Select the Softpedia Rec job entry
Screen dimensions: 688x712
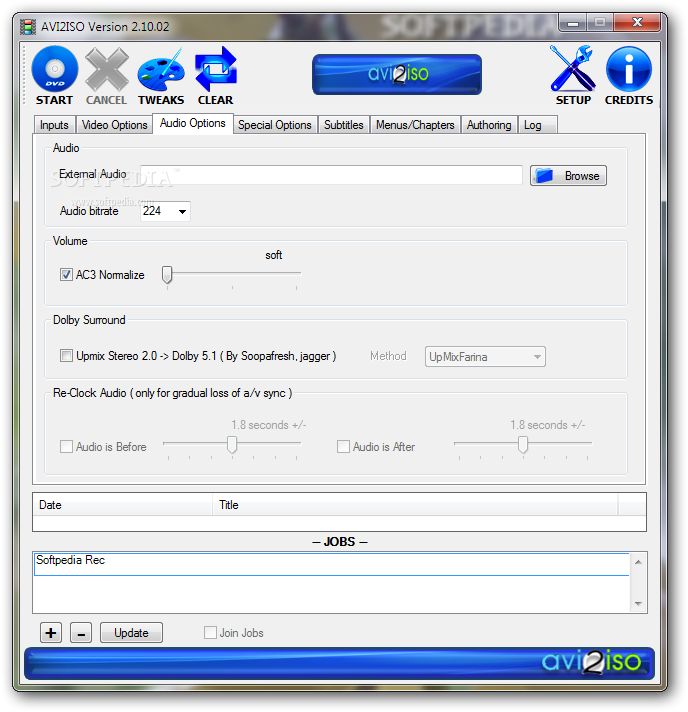(x=332, y=564)
